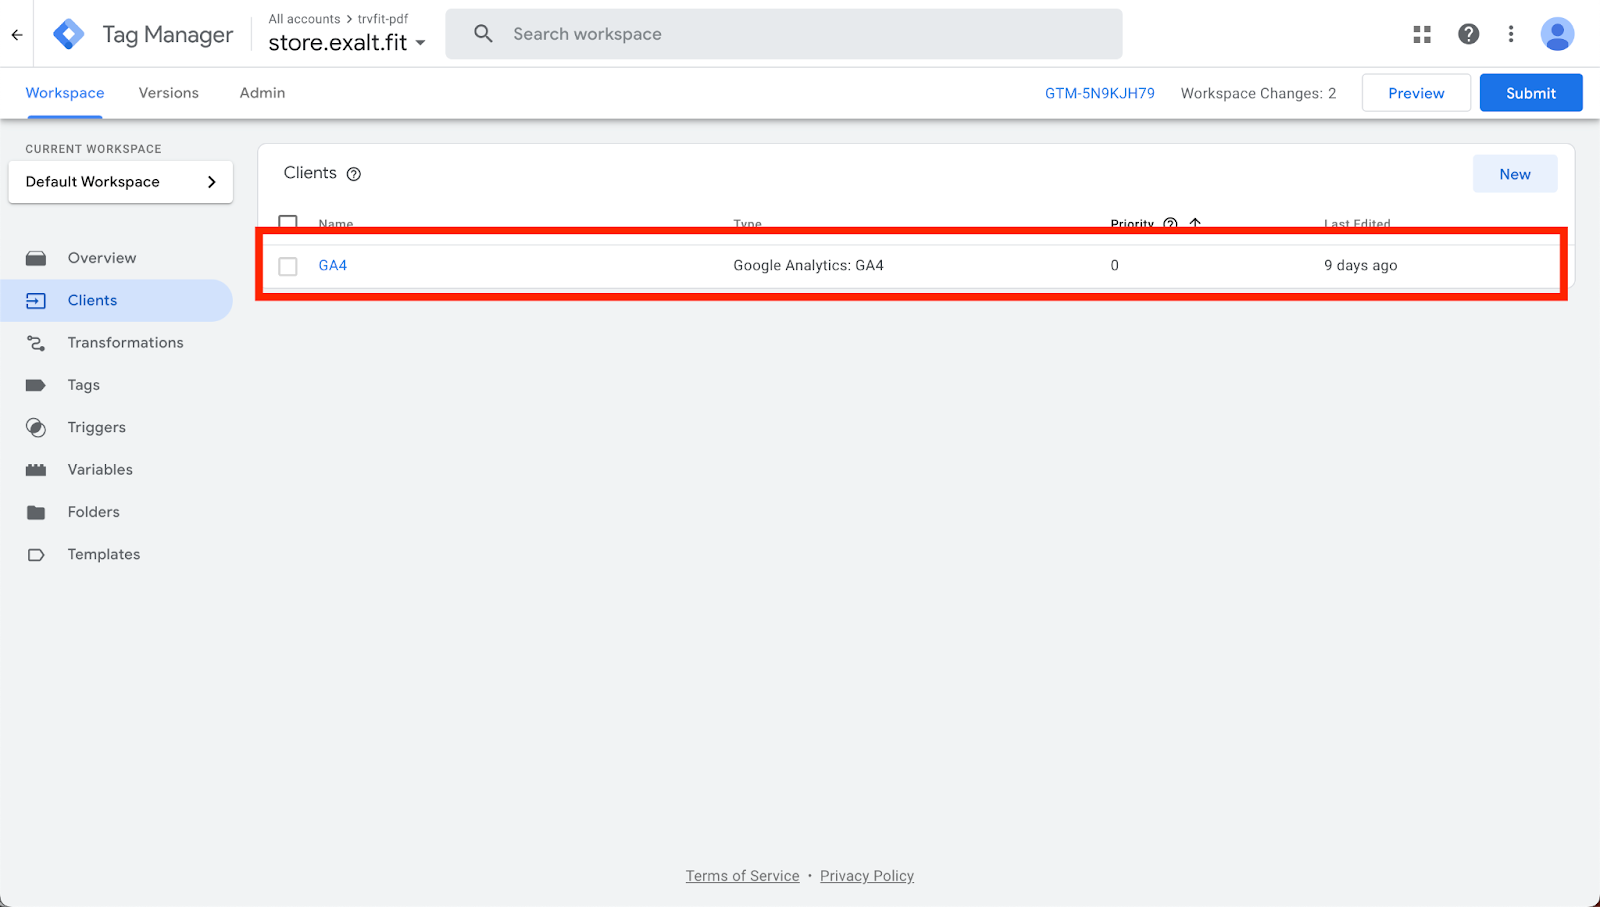This screenshot has width=1600, height=907.
Task: Sort by Priority using the arrow
Action: pyautogui.click(x=1195, y=224)
